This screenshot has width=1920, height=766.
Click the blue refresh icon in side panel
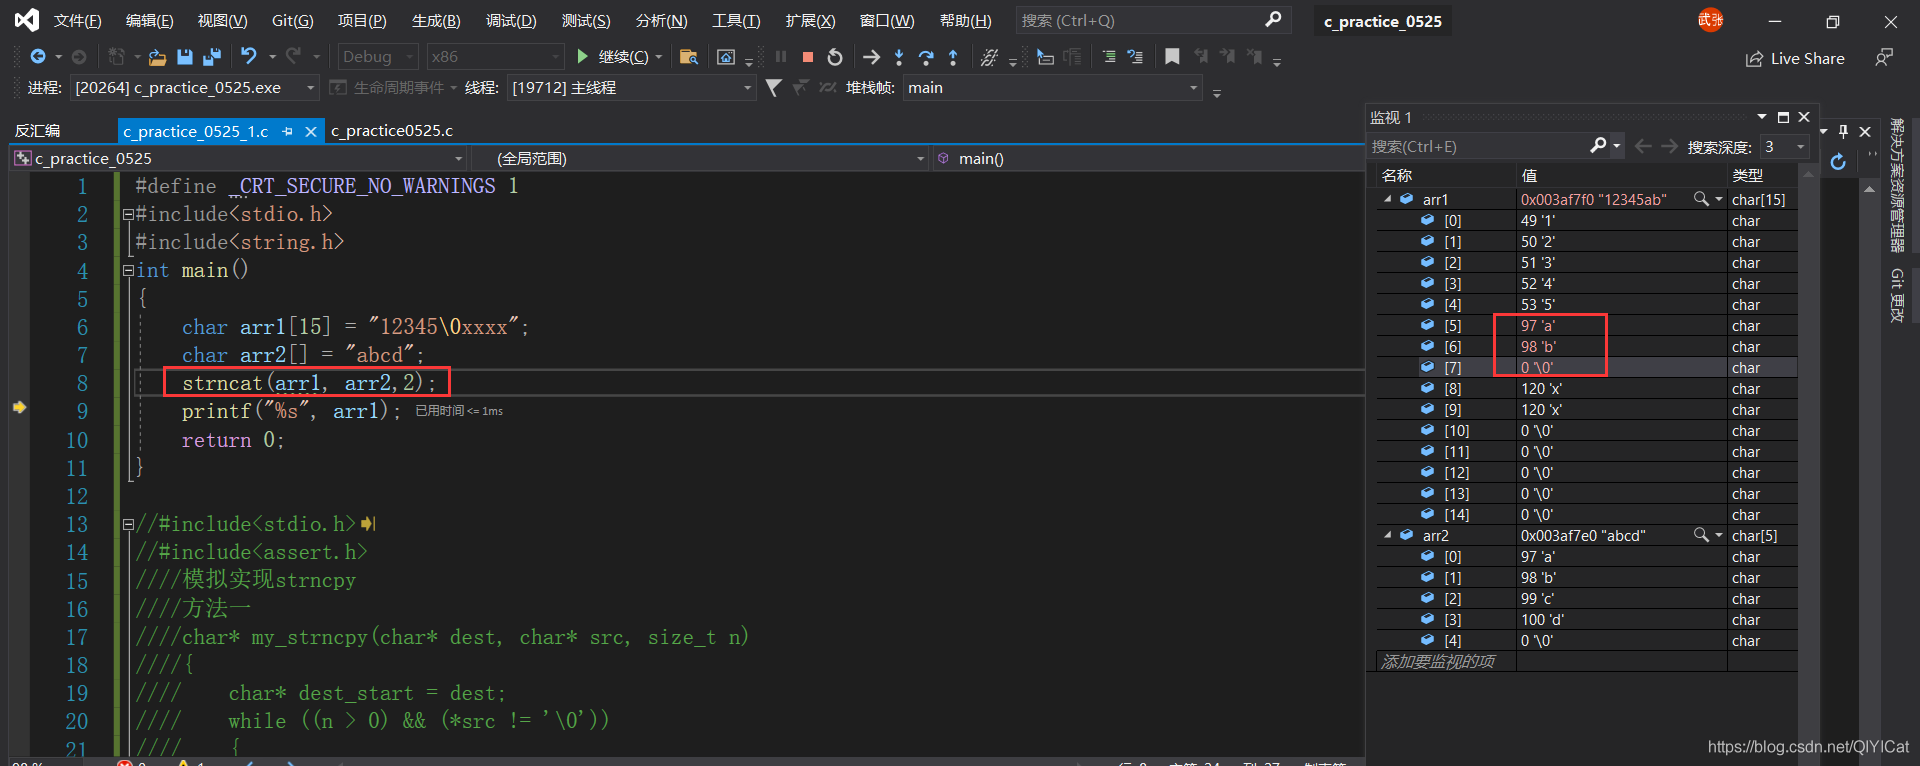point(1838,162)
